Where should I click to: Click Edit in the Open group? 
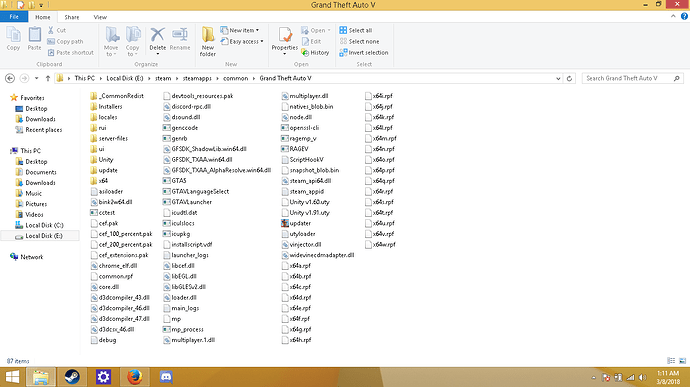point(311,41)
